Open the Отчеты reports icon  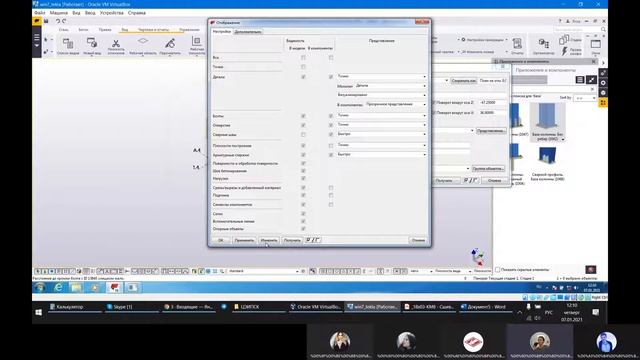[x=517, y=46]
